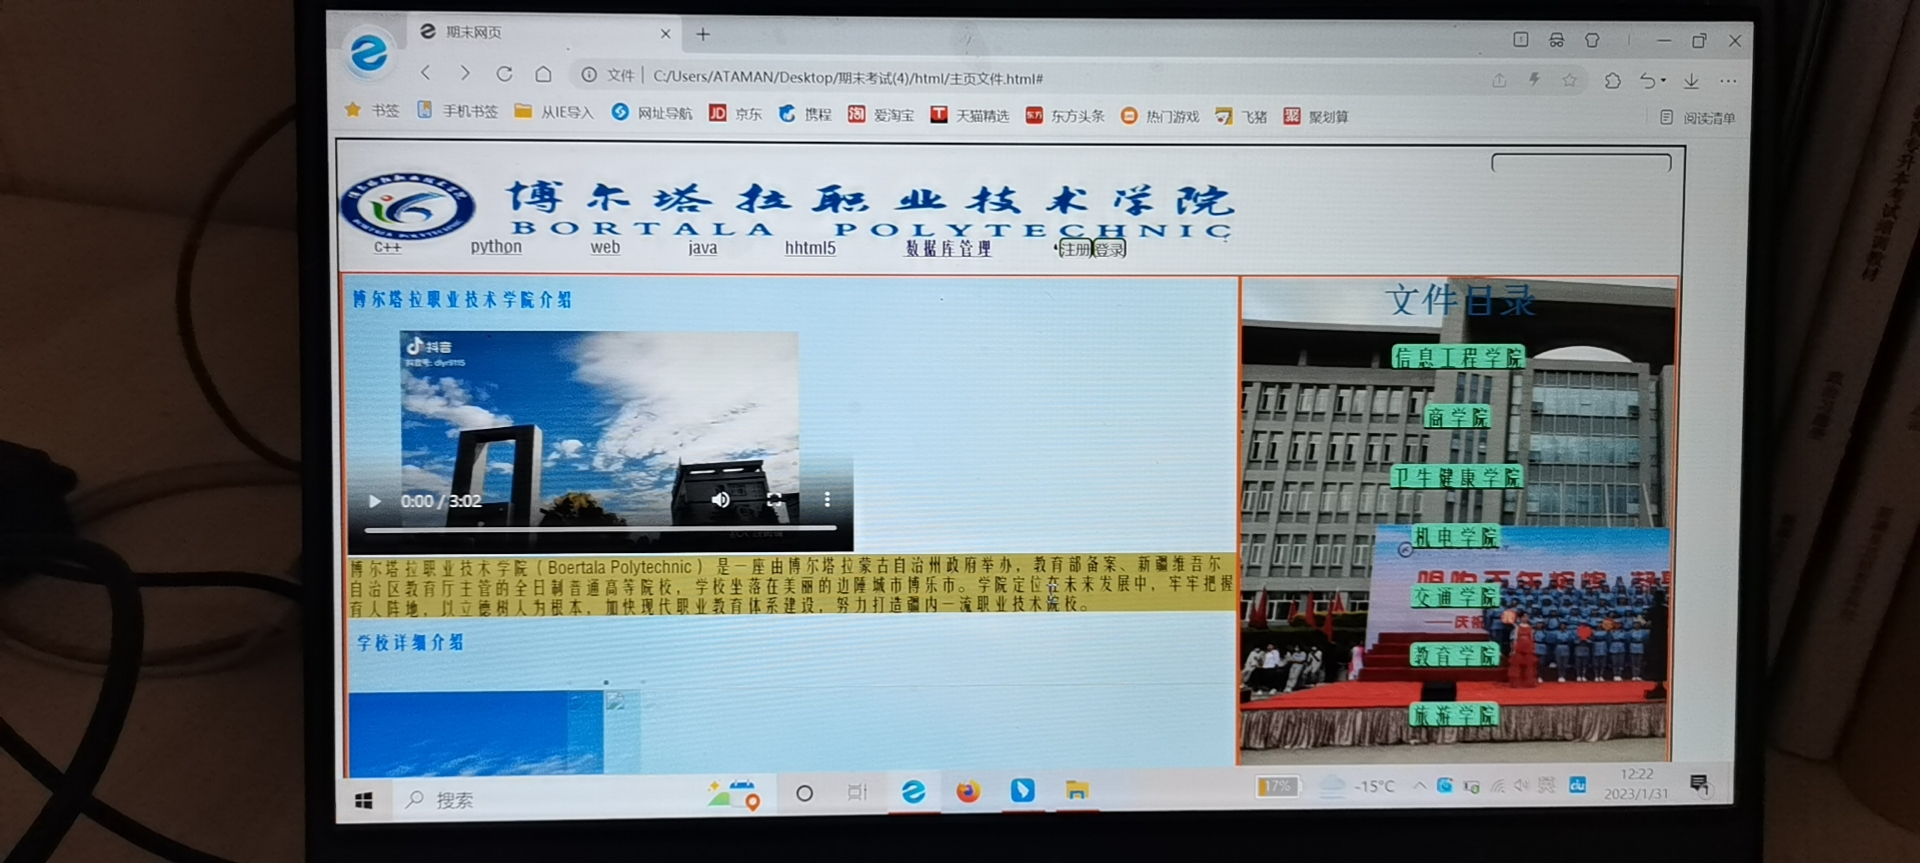Open the 阅读清单 reading list

[1698, 118]
